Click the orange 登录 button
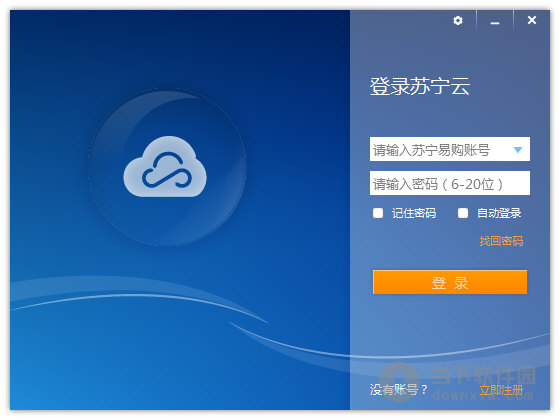The width and height of the screenshot is (560, 420). click(450, 282)
